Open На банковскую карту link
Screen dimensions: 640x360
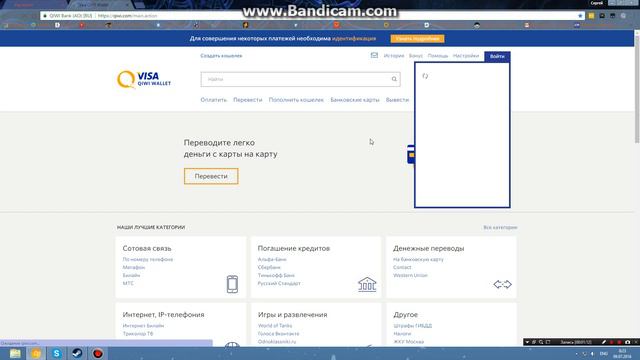[x=418, y=259]
